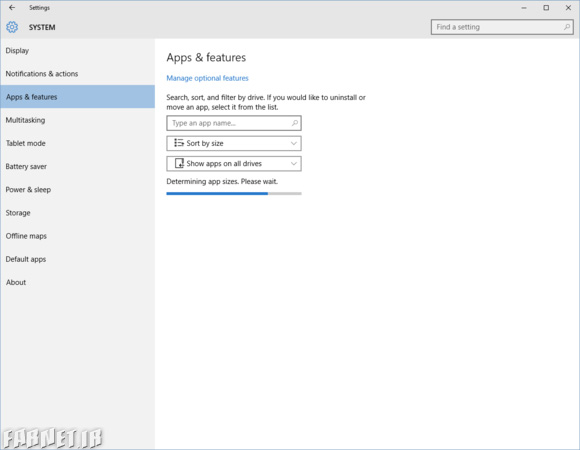Go back with the arrow icon
The width and height of the screenshot is (580, 450).
coord(12,7)
